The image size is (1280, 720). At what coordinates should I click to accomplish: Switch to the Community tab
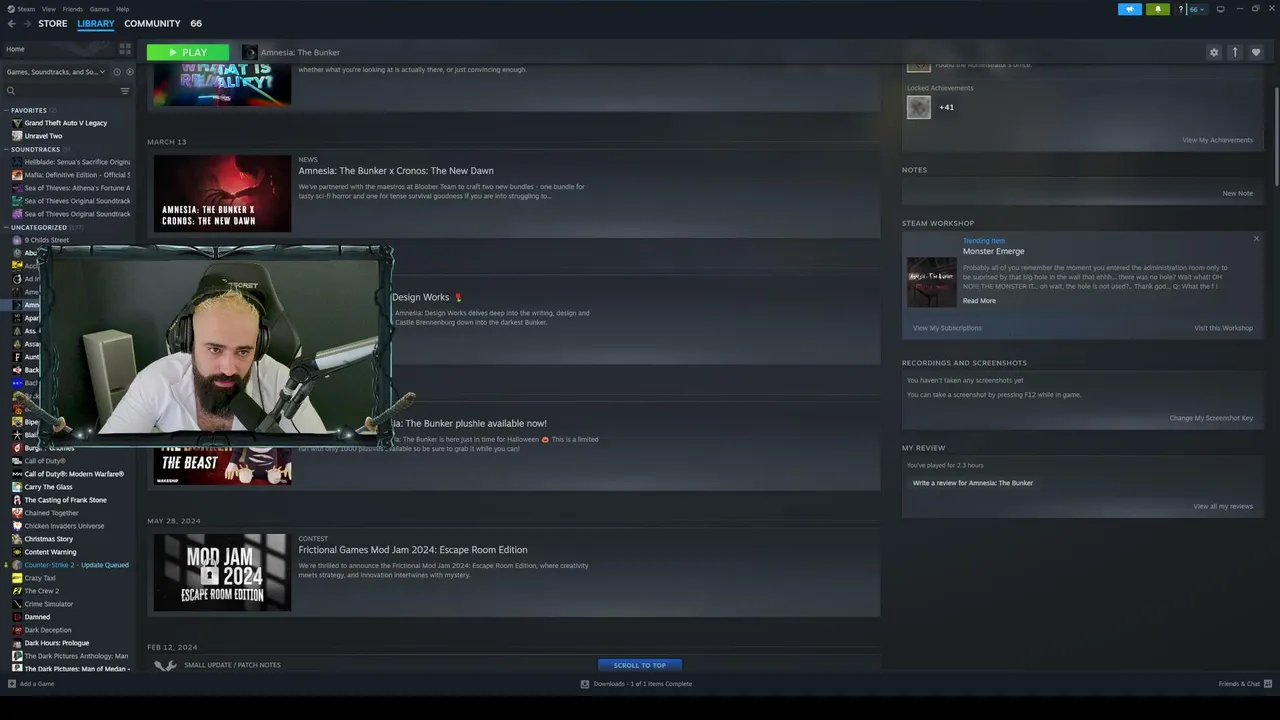152,24
